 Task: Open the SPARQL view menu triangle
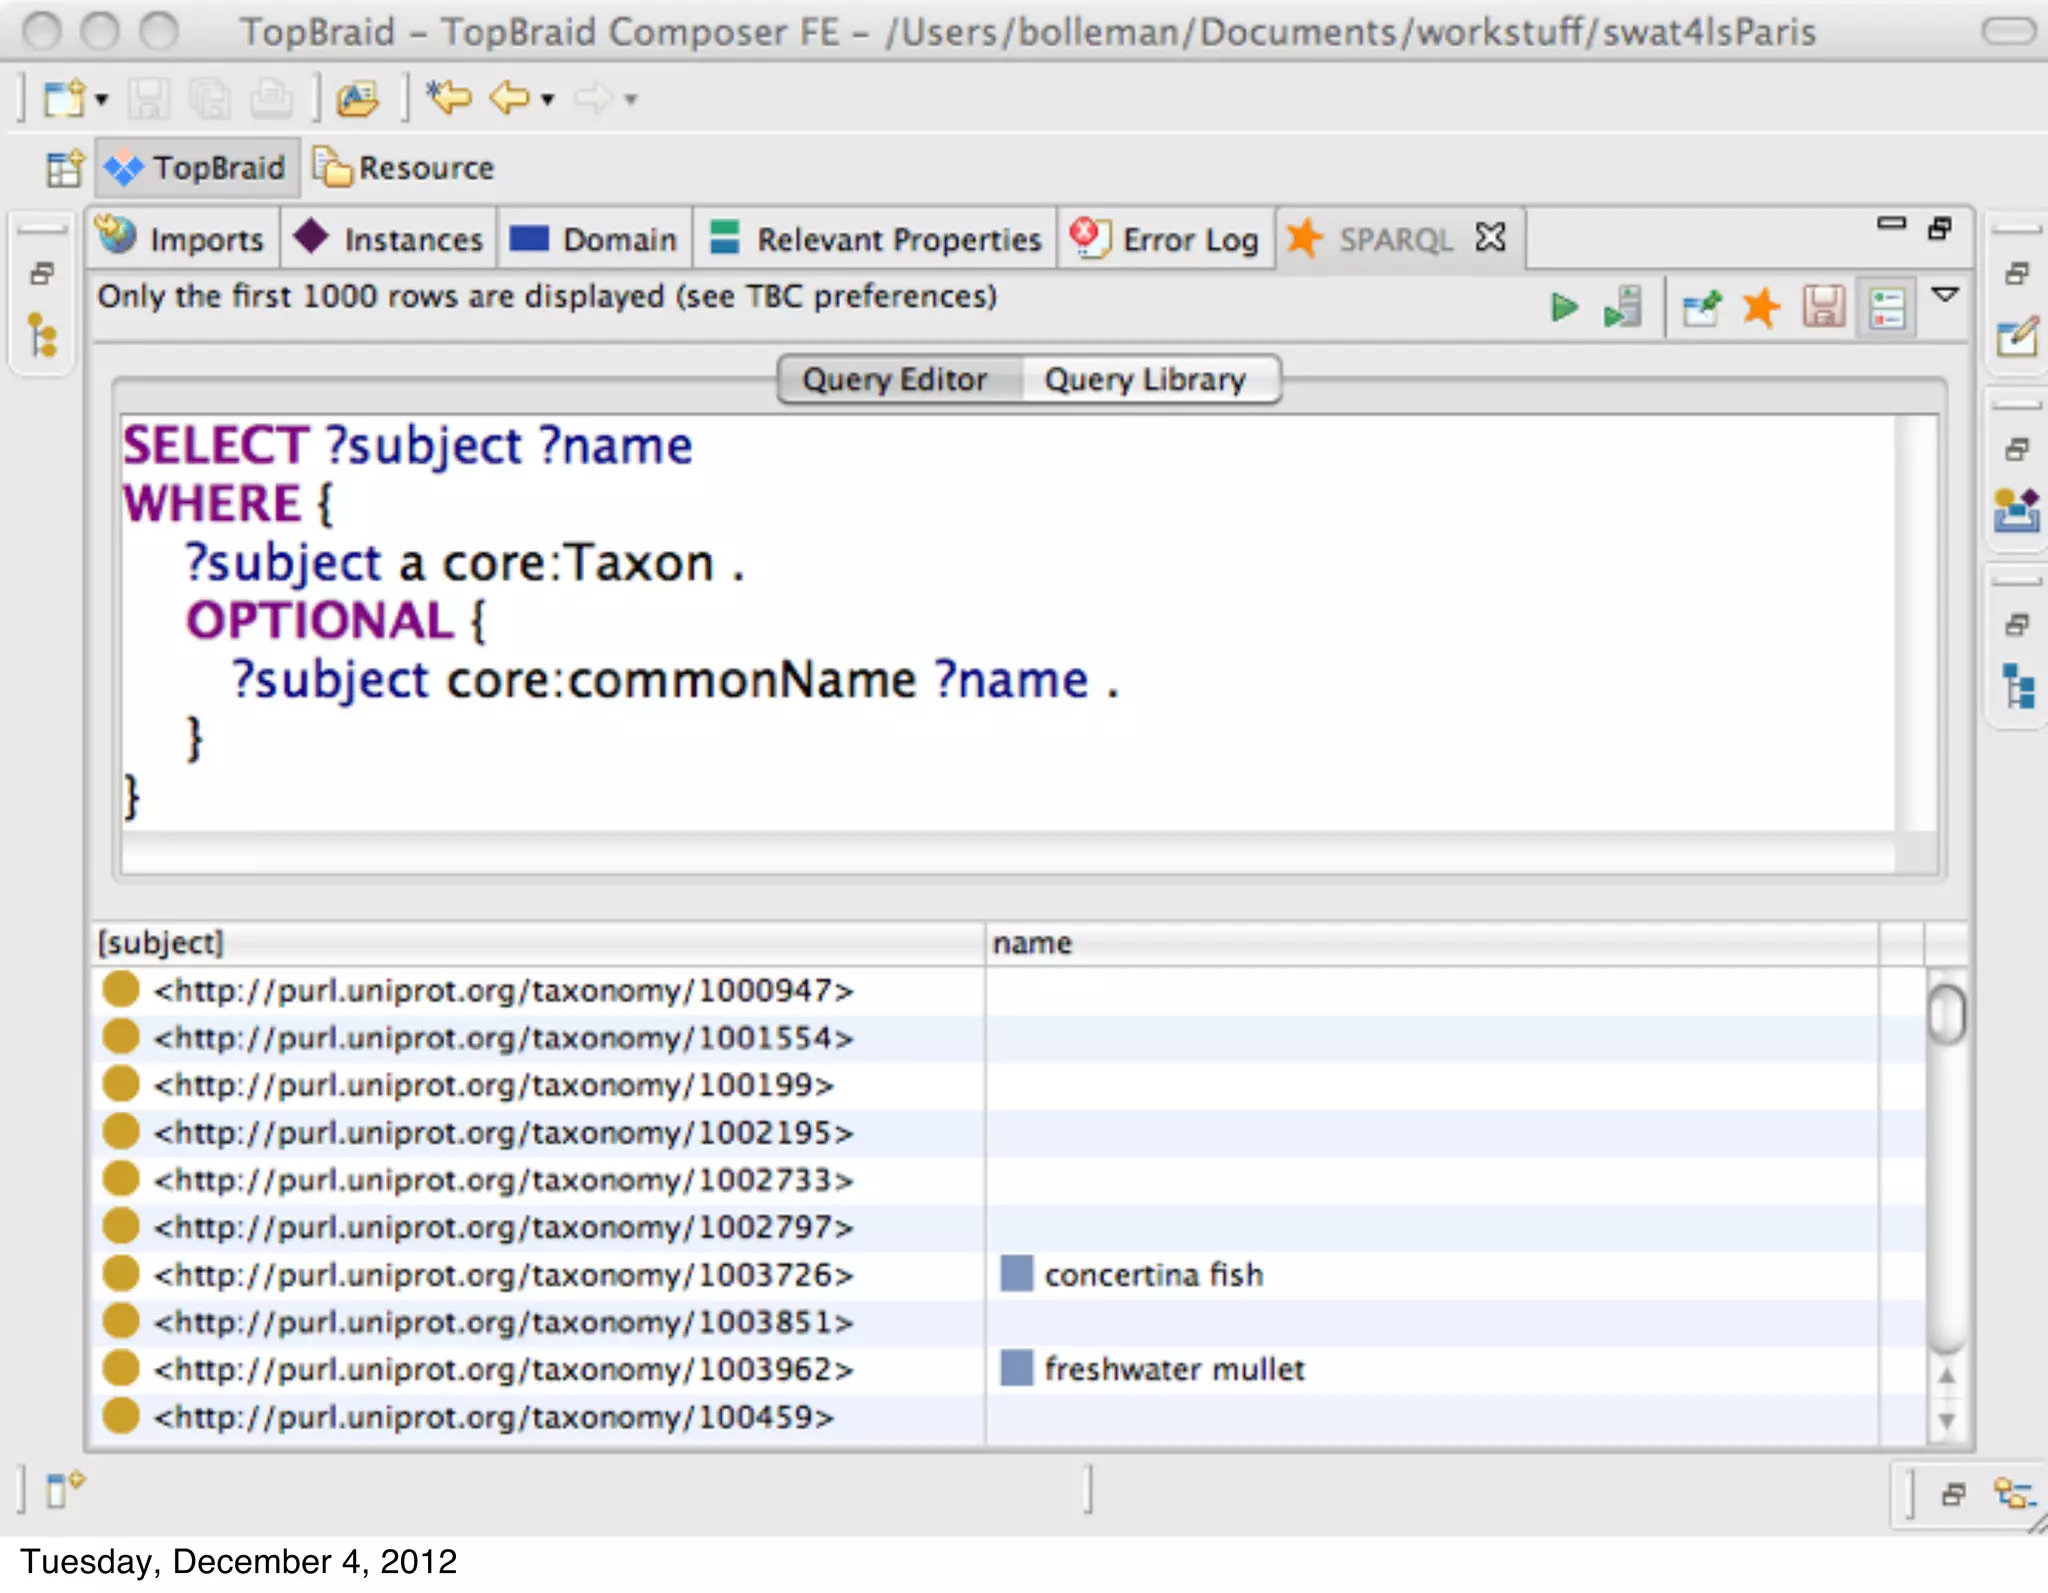(1945, 295)
